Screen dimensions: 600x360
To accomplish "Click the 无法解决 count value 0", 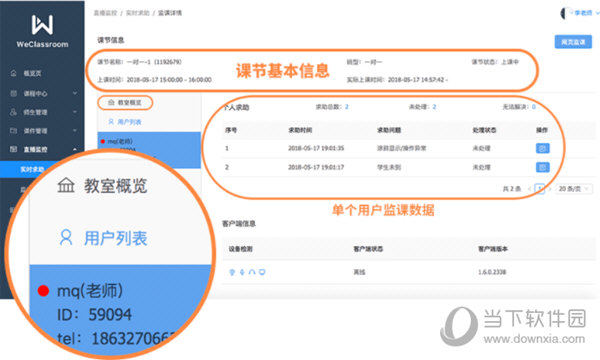I will [533, 107].
